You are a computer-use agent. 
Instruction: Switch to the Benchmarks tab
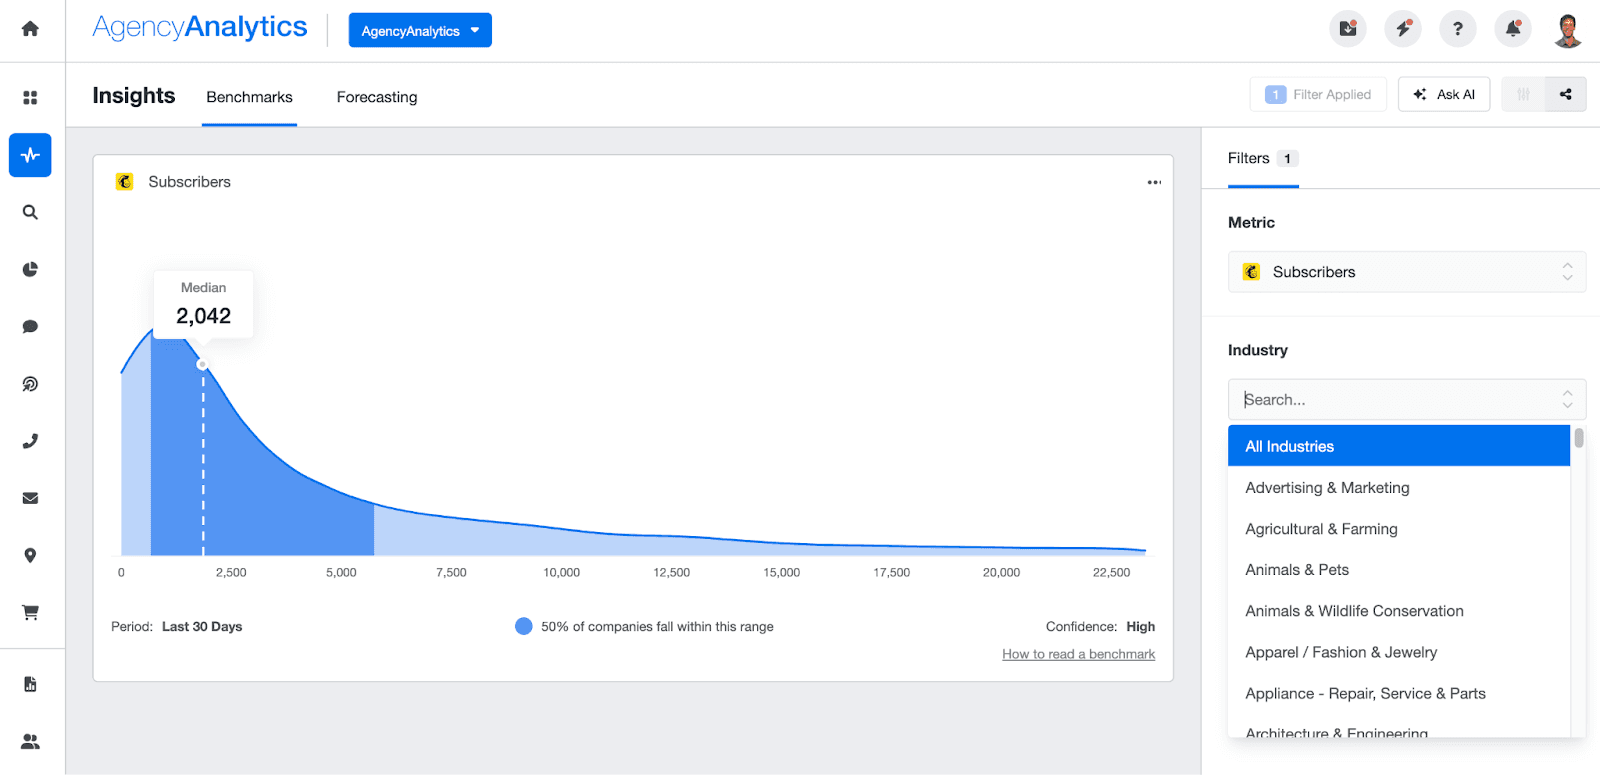[x=249, y=97]
